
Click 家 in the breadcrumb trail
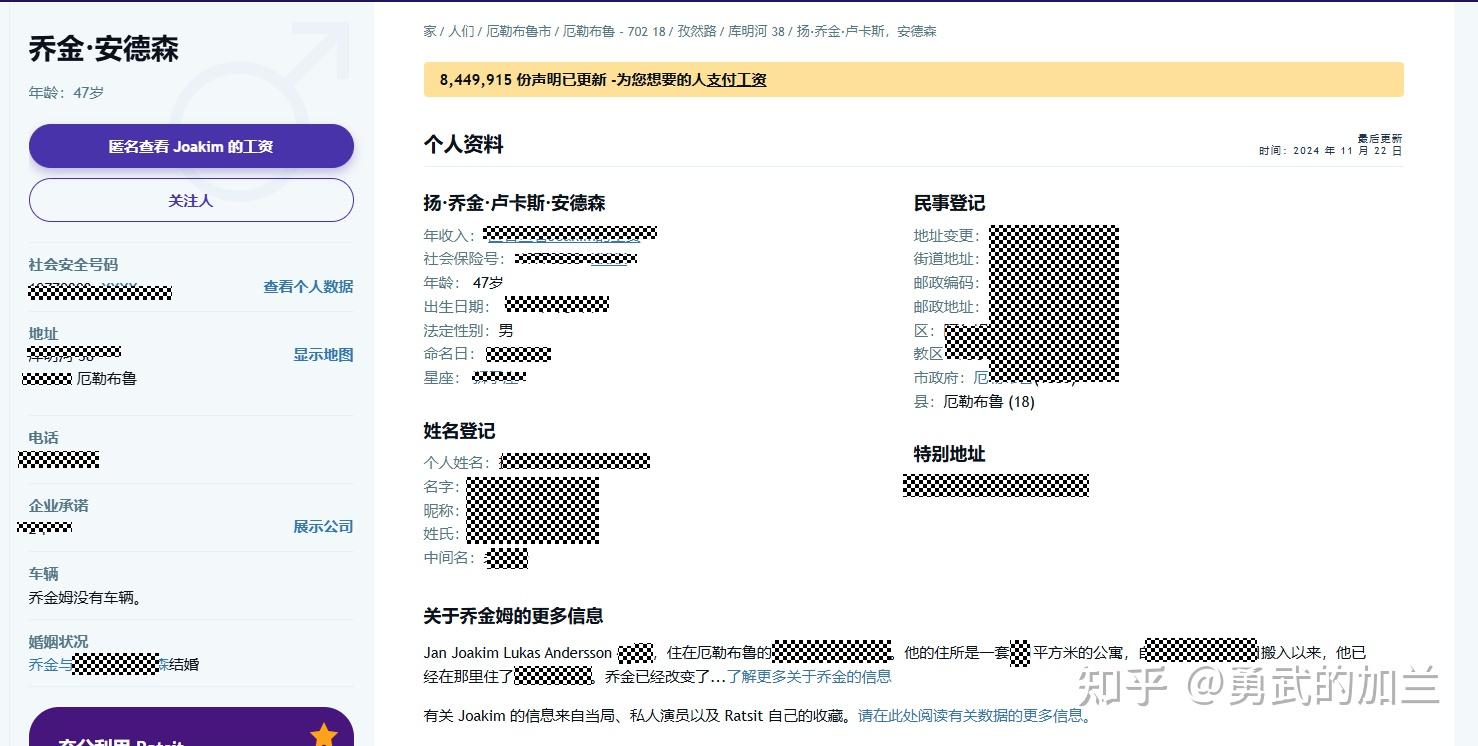(428, 31)
